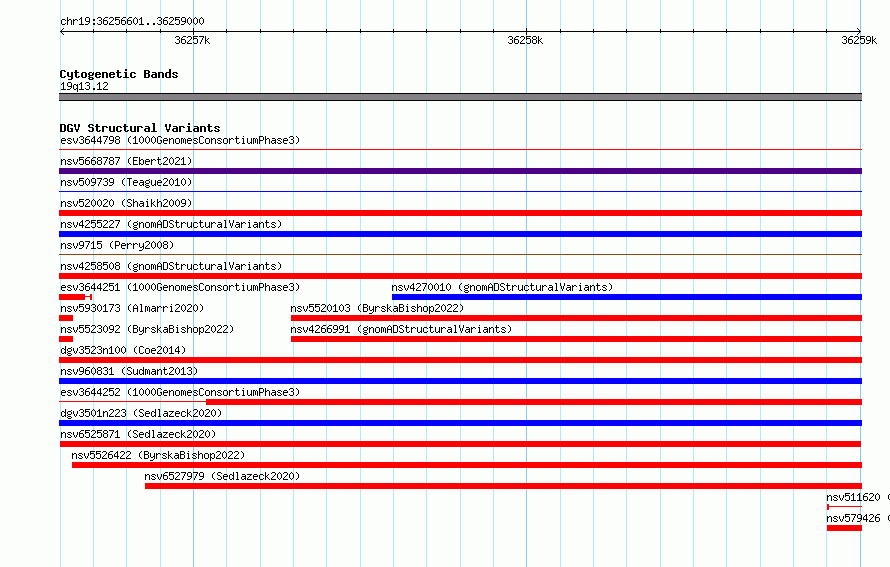Select the nsv4255227 gnomAD blue bar

[x=460, y=234]
